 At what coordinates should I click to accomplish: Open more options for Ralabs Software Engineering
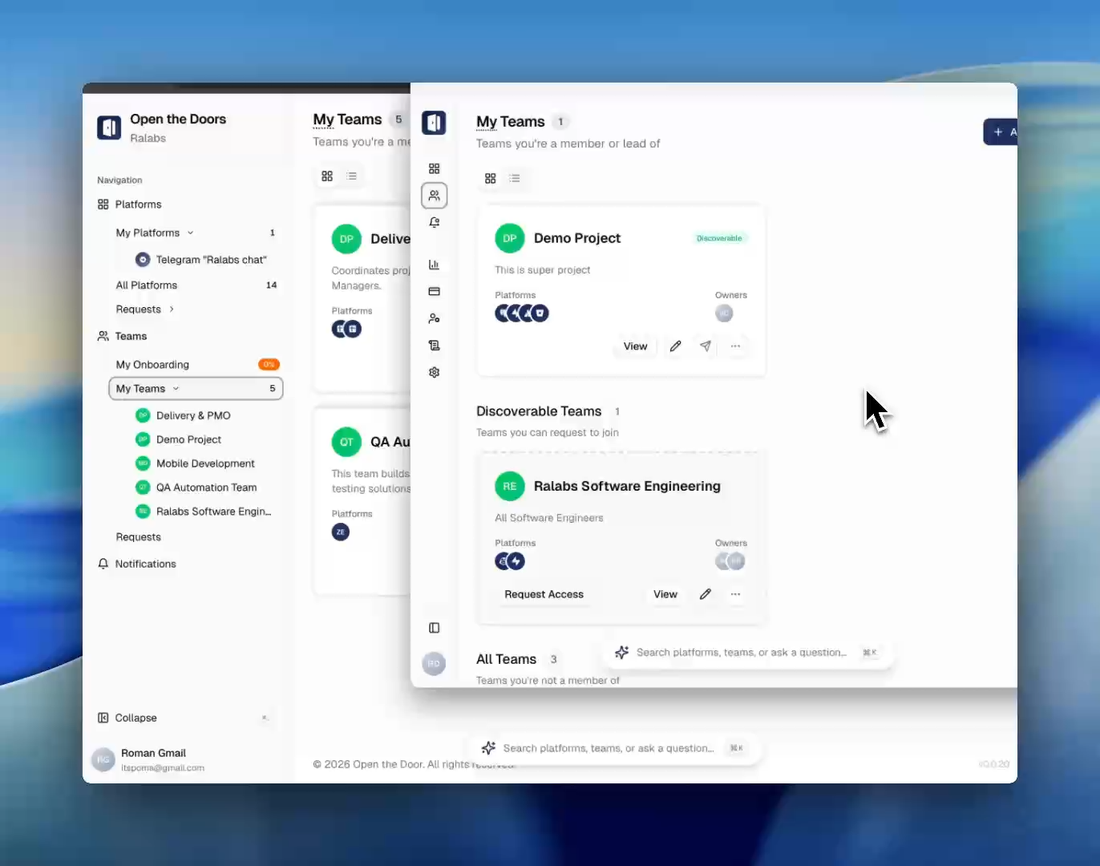[735, 594]
